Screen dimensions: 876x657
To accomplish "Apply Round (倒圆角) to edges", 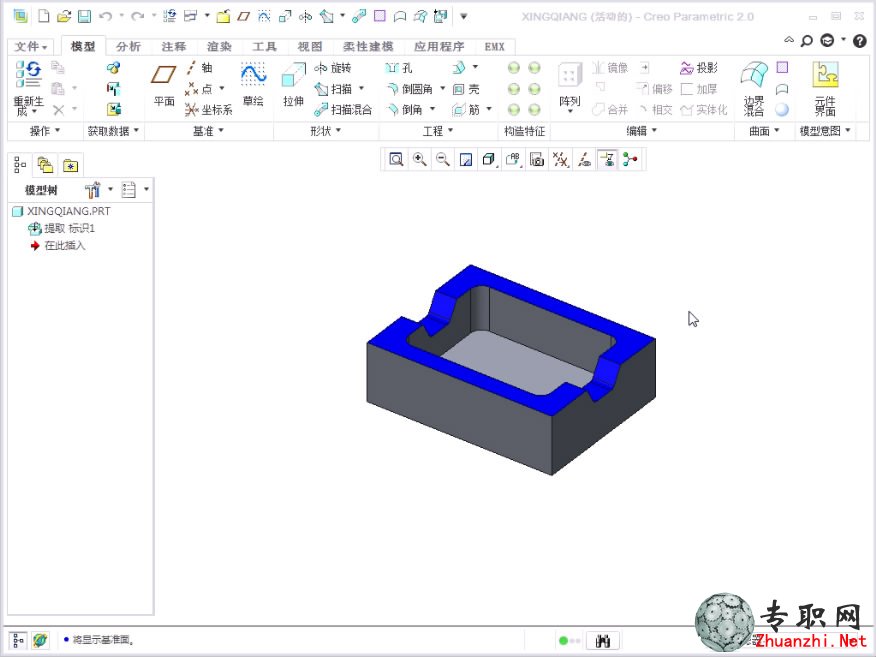I will tap(410, 89).
